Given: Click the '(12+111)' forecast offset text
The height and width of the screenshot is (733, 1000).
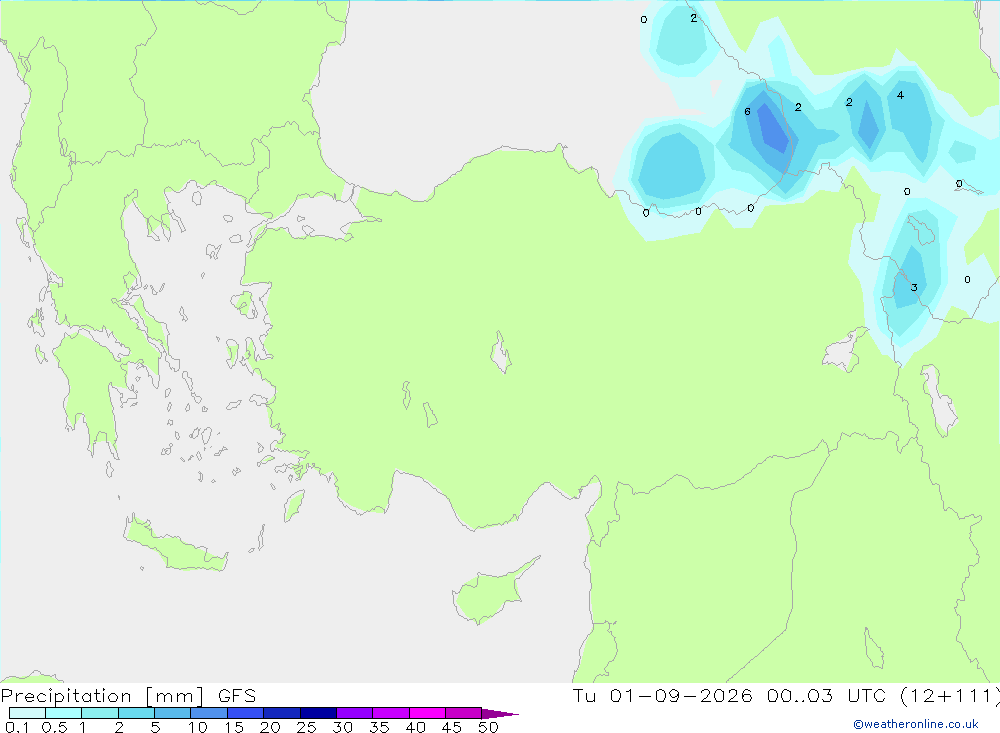Looking at the screenshot, I should [949, 695].
